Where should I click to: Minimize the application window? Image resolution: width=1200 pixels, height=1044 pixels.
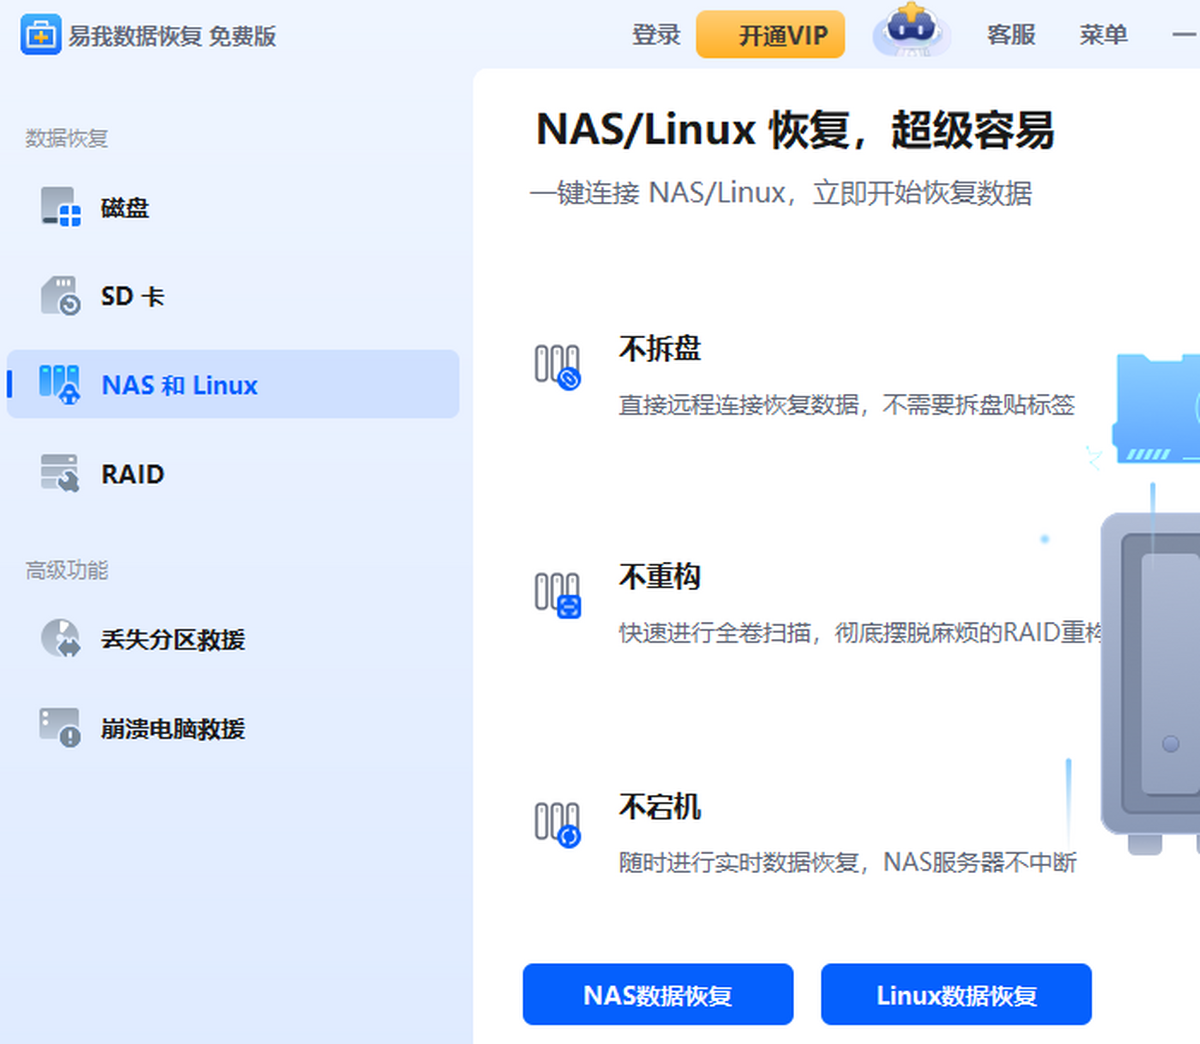[1184, 35]
